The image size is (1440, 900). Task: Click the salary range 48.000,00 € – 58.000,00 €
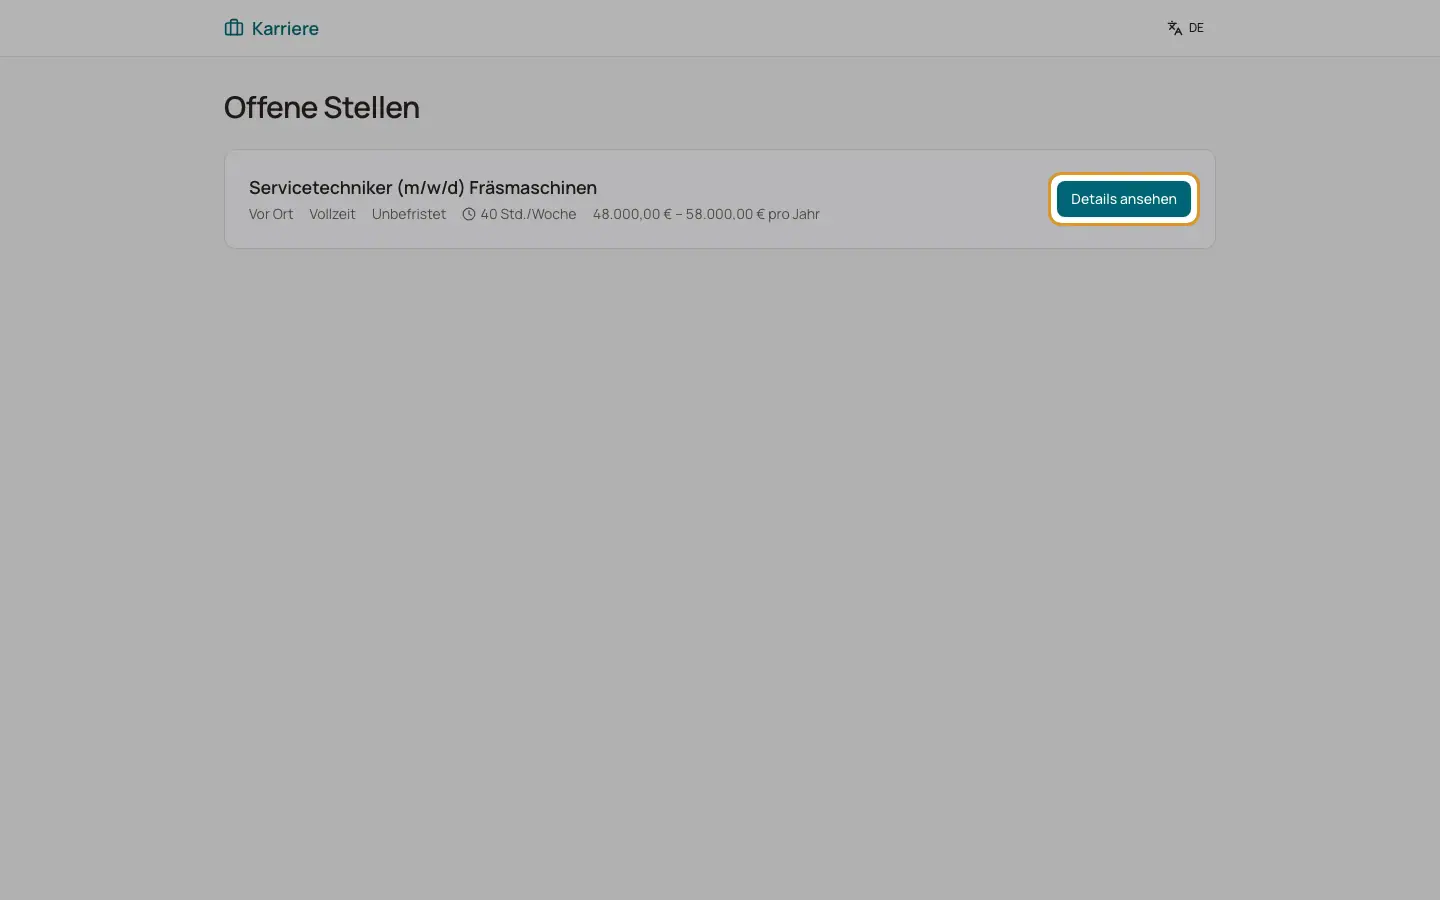[678, 214]
